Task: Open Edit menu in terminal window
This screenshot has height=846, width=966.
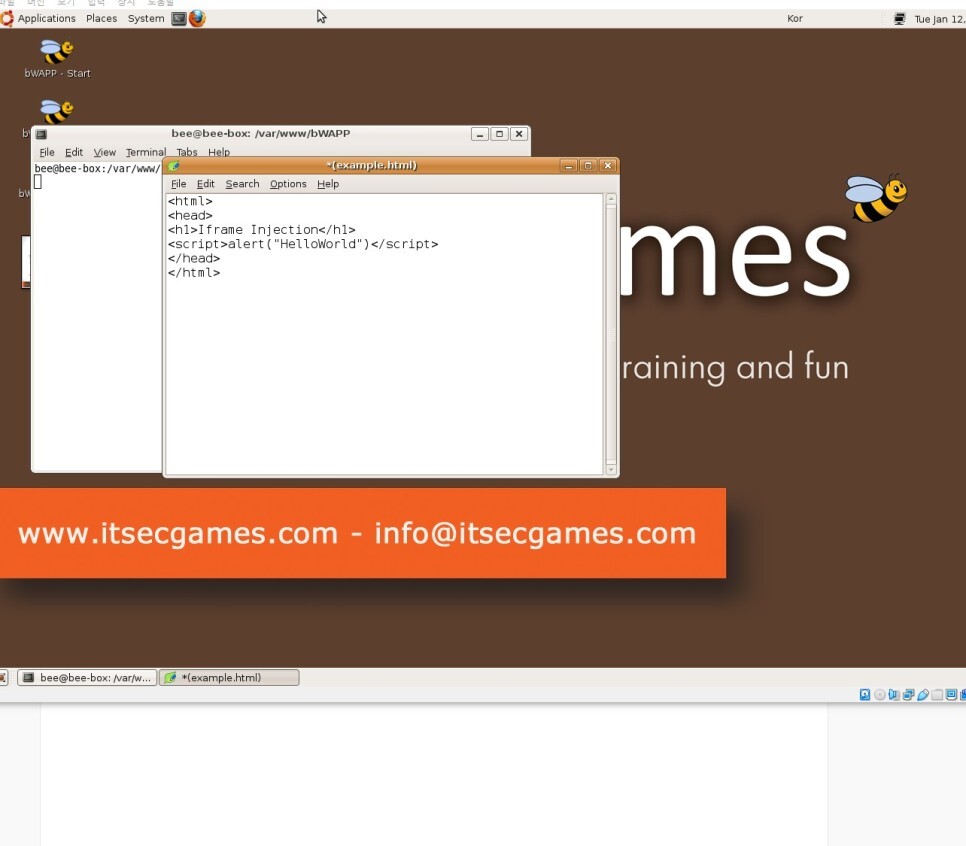Action: (74, 152)
